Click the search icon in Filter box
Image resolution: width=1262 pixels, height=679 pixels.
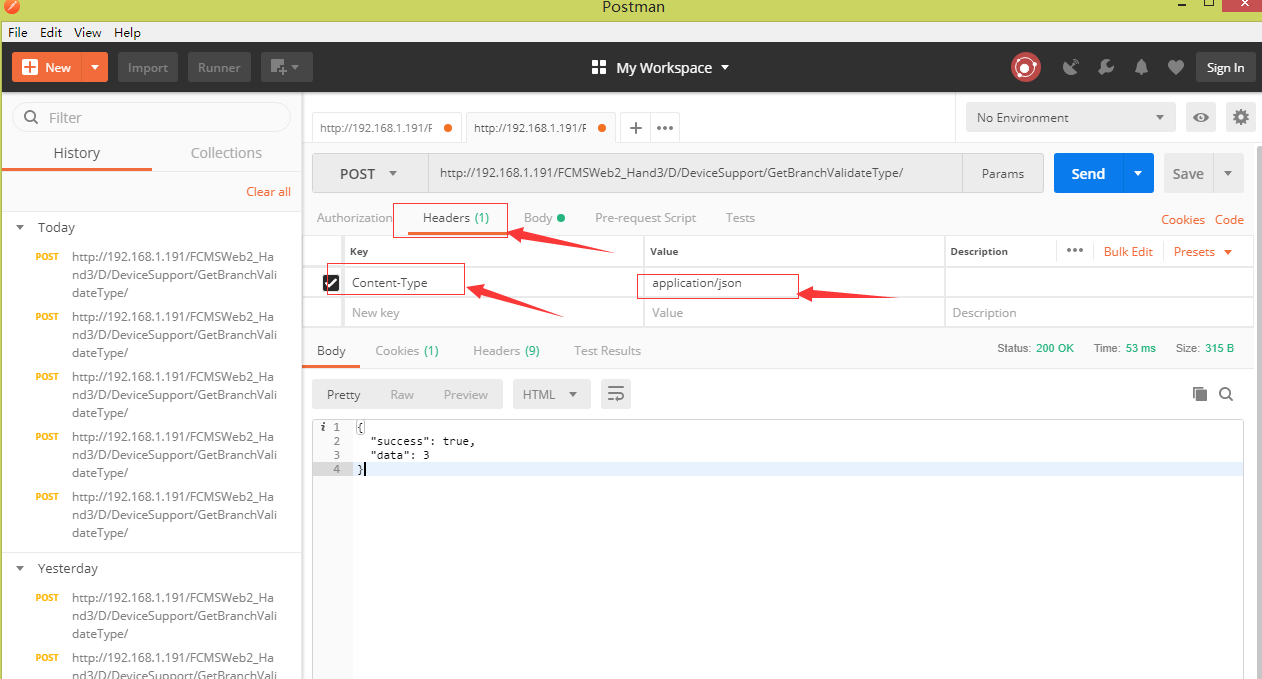click(31, 117)
